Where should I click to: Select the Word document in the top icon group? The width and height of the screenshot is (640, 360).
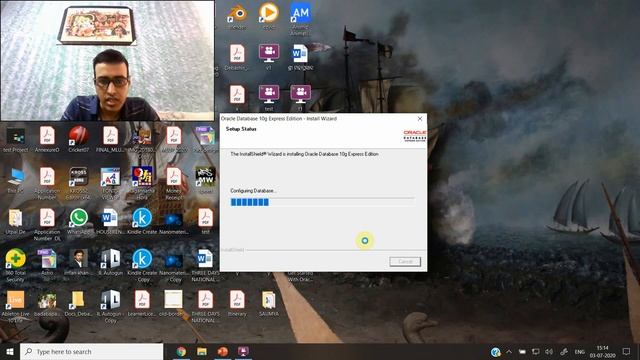(x=300, y=56)
